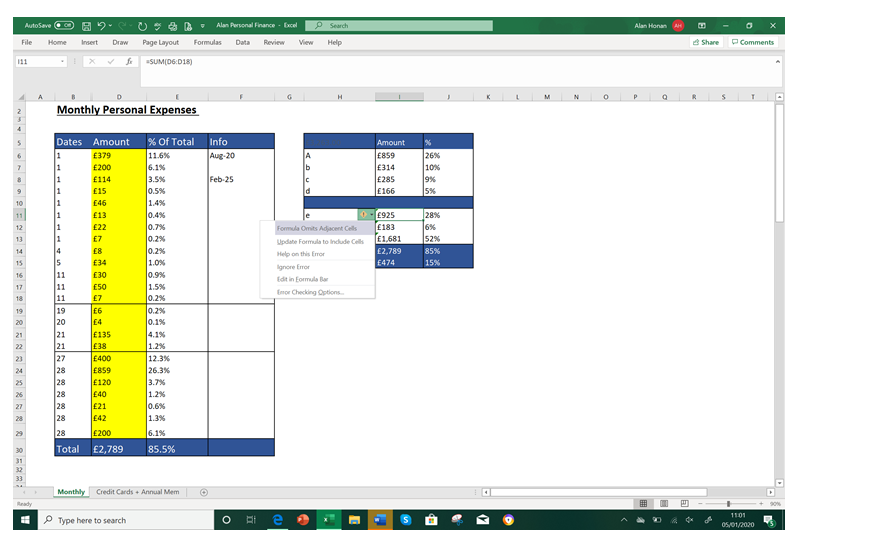Click the Share button
This screenshot has width=879, height=548.
tap(706, 43)
